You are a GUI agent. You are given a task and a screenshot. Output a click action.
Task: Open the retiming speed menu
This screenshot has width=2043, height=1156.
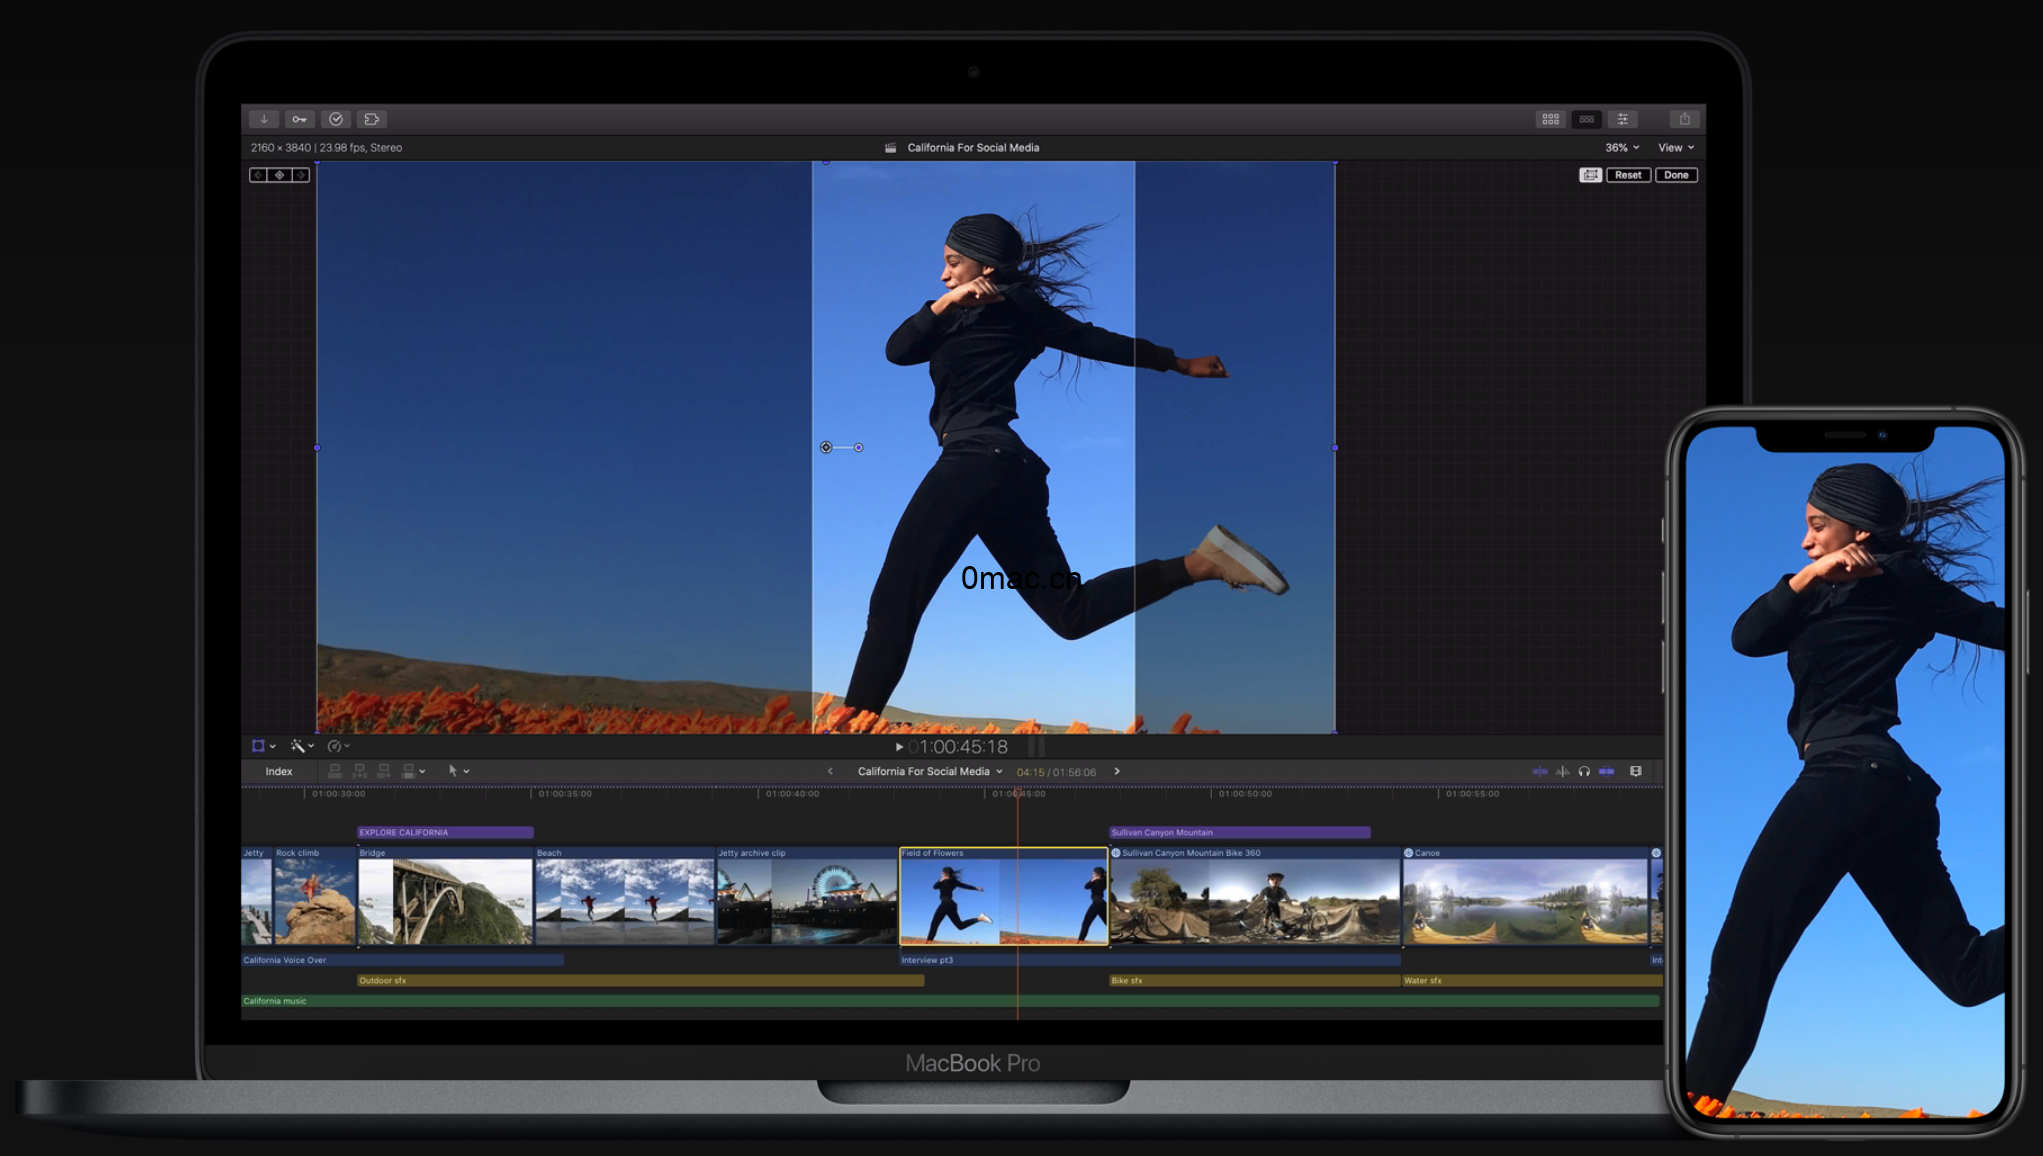339,746
